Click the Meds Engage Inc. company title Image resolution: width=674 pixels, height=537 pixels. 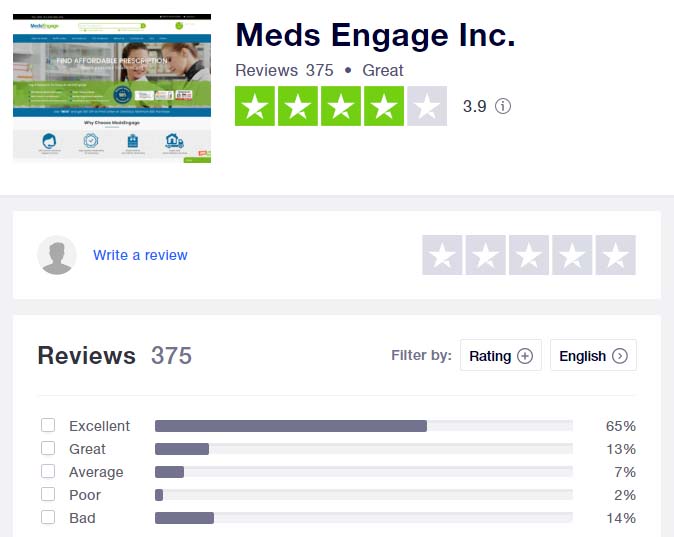(375, 35)
